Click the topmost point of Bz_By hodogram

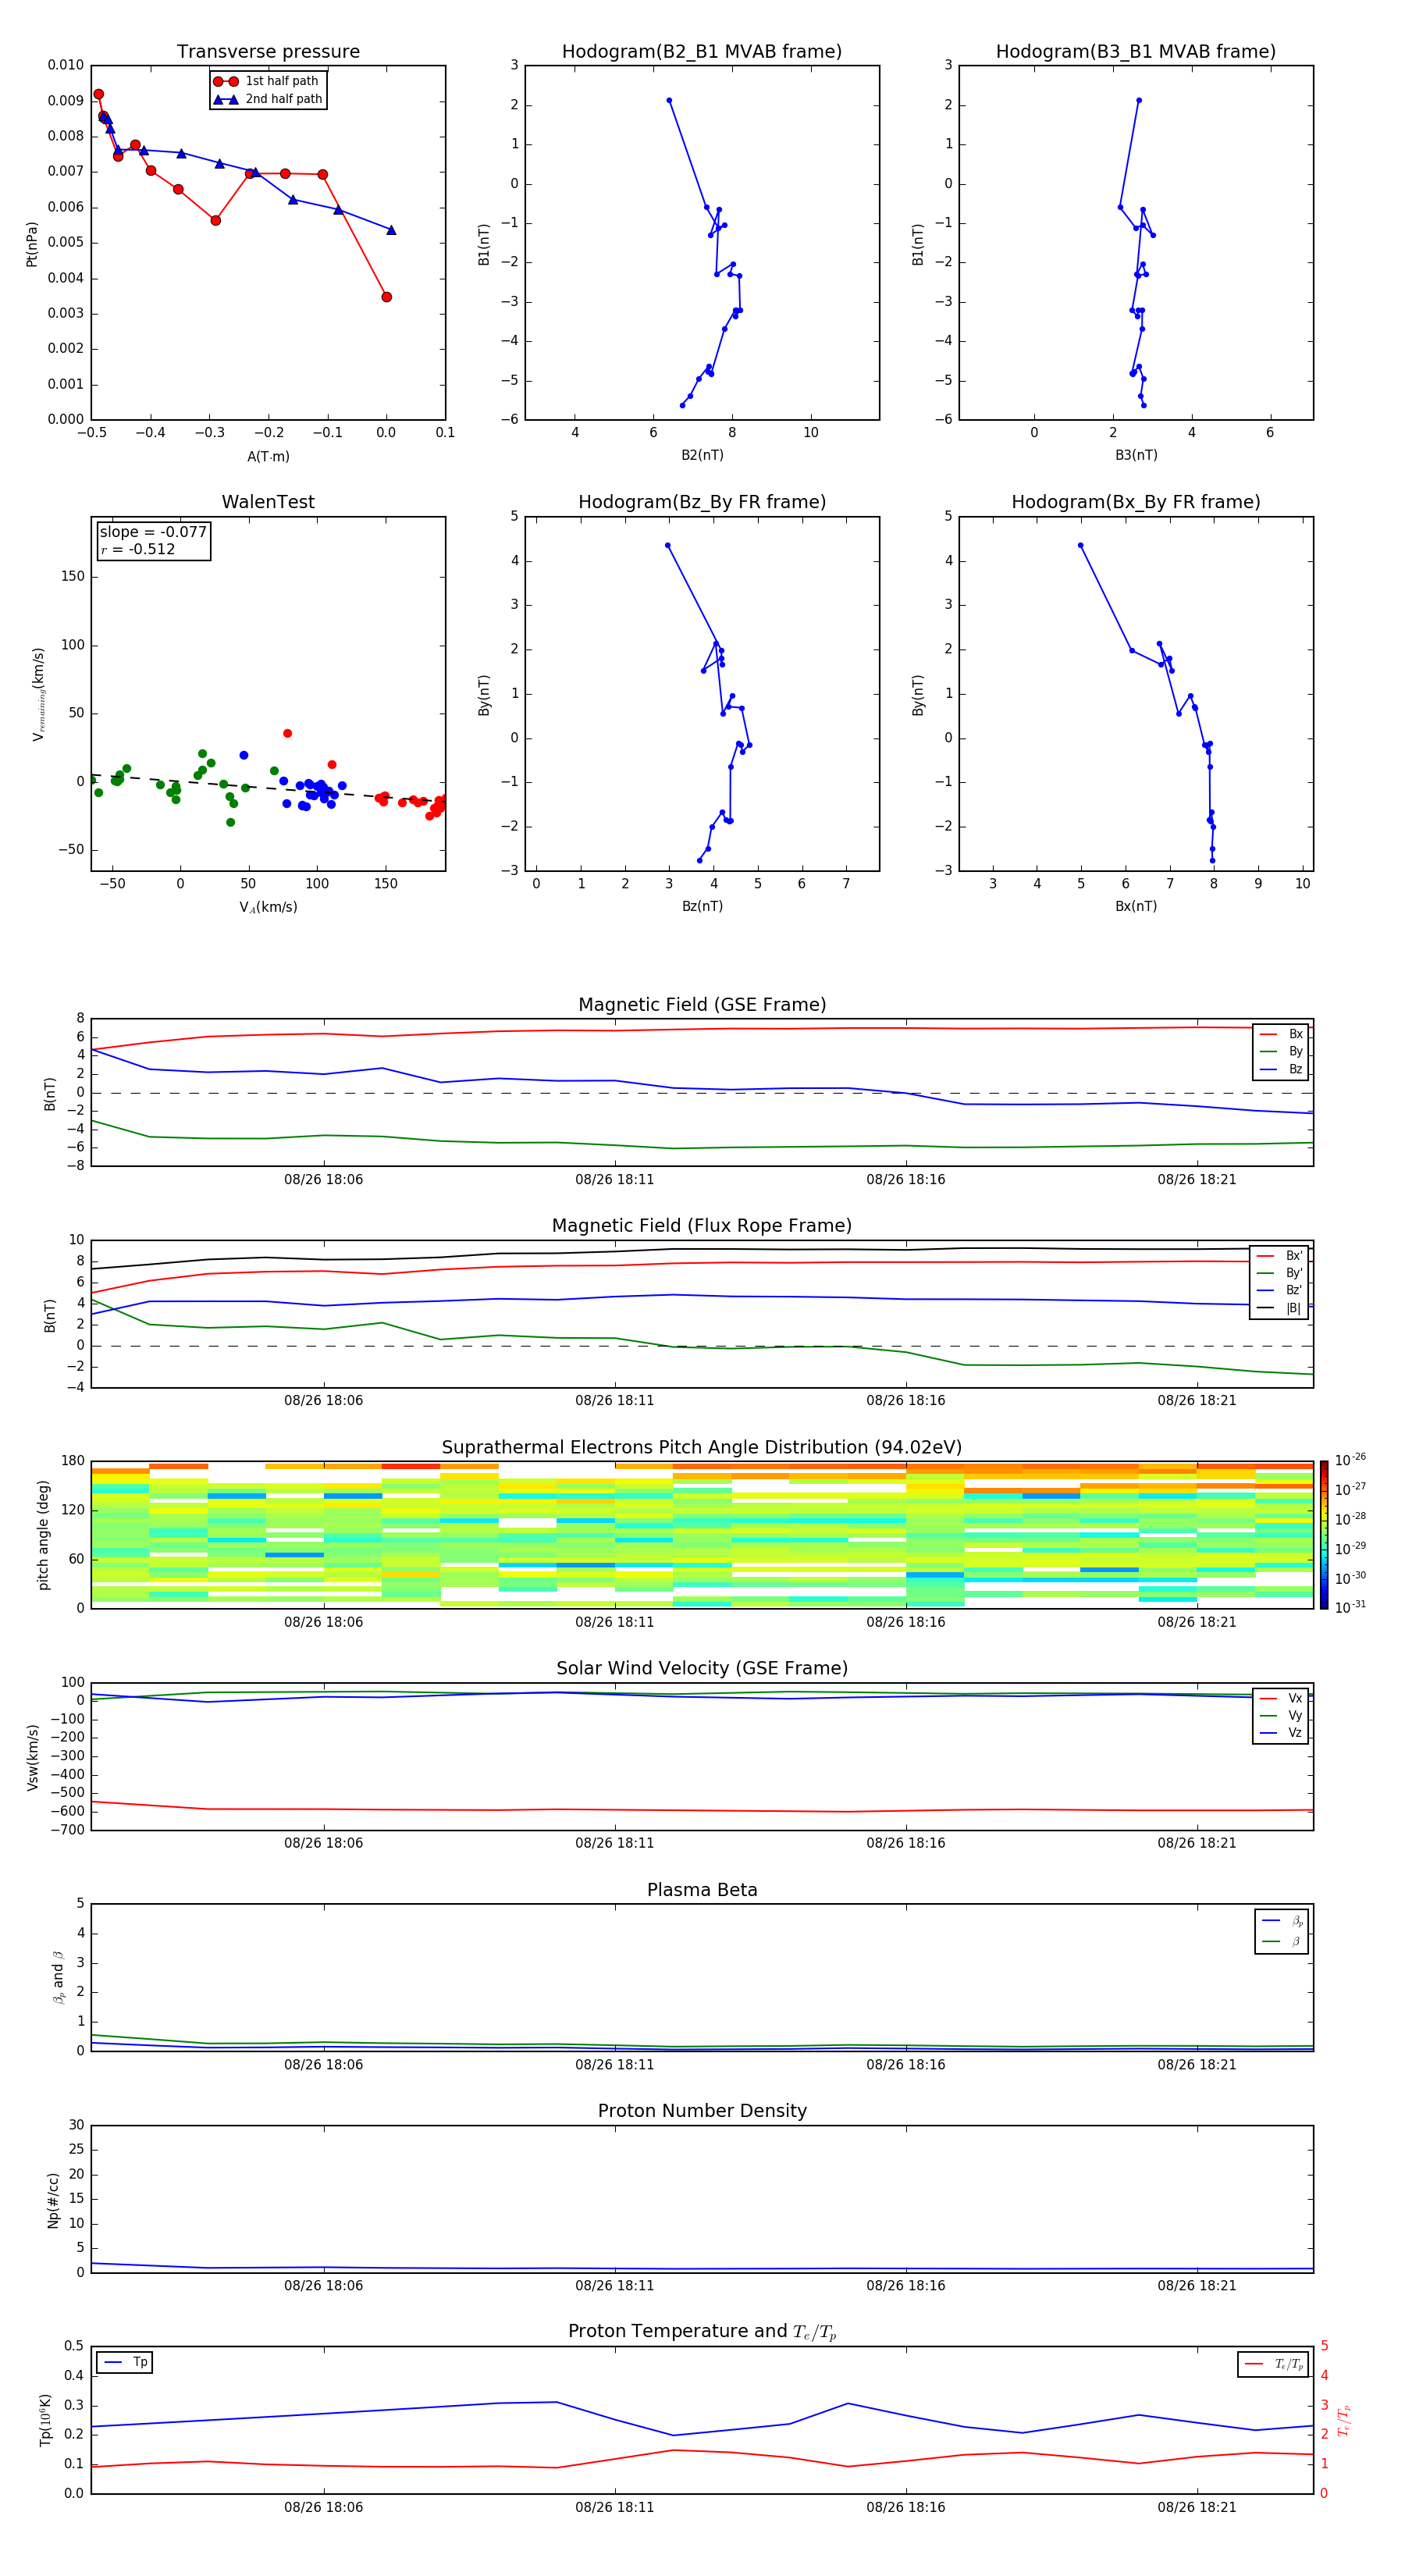click(667, 545)
